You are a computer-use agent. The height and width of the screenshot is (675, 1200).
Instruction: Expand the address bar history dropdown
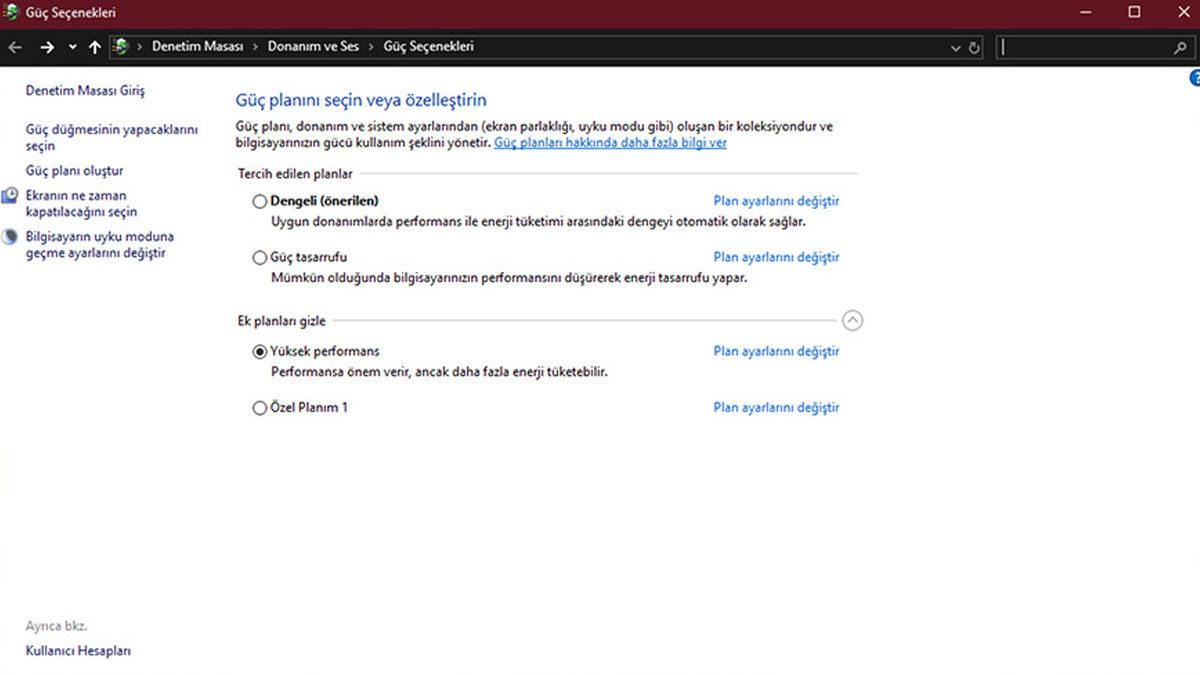[x=957, y=47]
